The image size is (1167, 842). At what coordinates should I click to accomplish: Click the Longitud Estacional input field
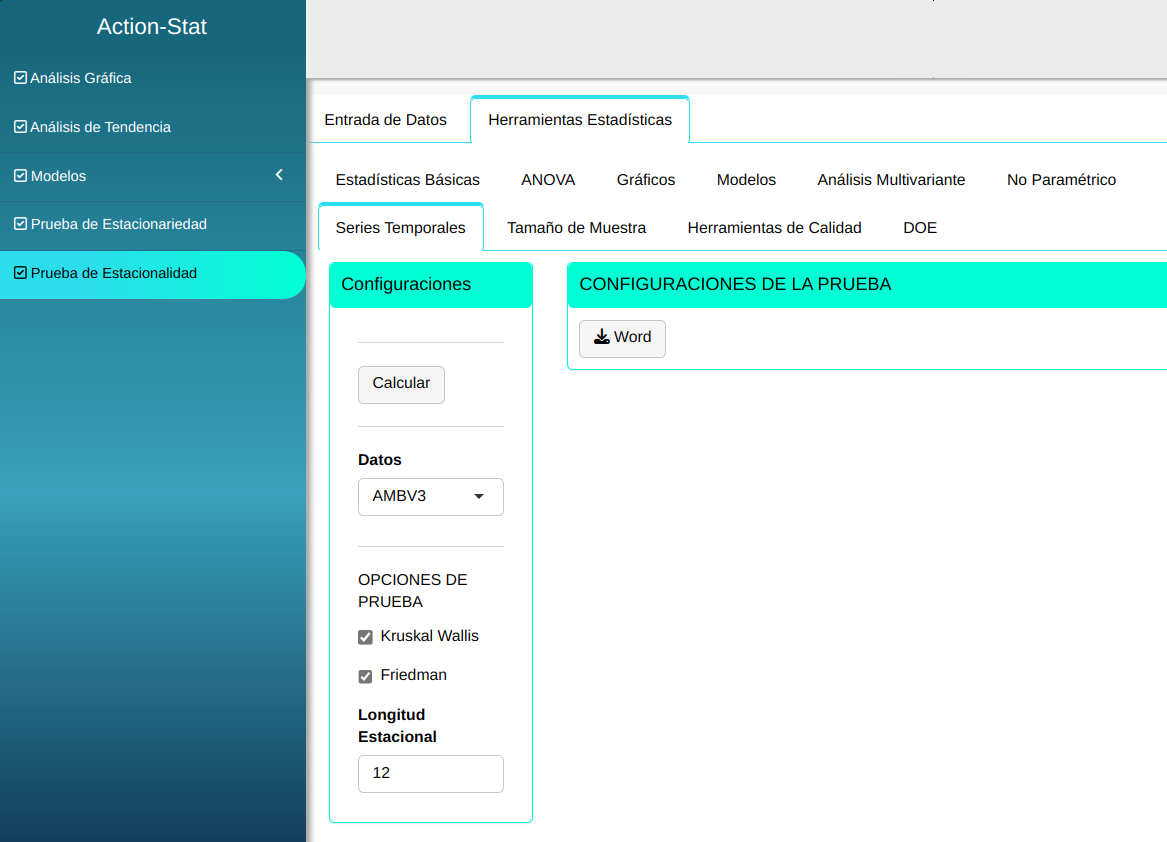(430, 774)
